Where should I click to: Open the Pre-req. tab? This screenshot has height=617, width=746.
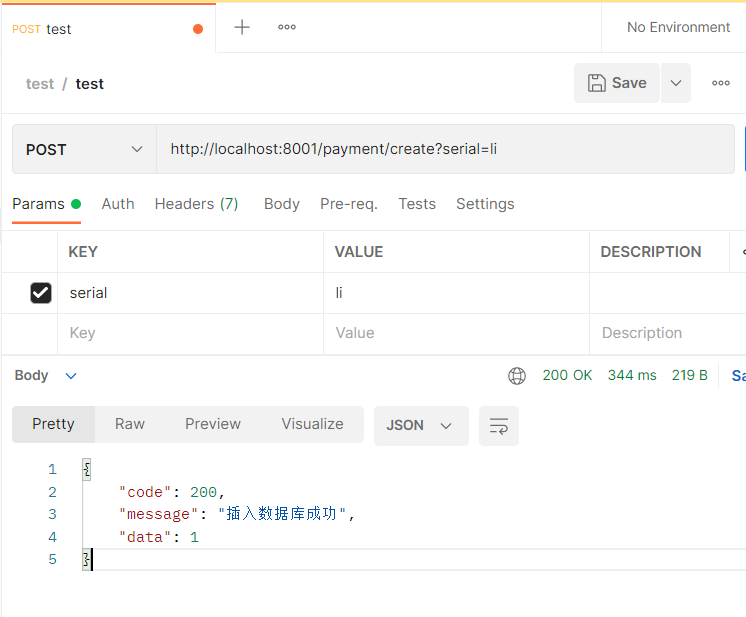coord(349,204)
